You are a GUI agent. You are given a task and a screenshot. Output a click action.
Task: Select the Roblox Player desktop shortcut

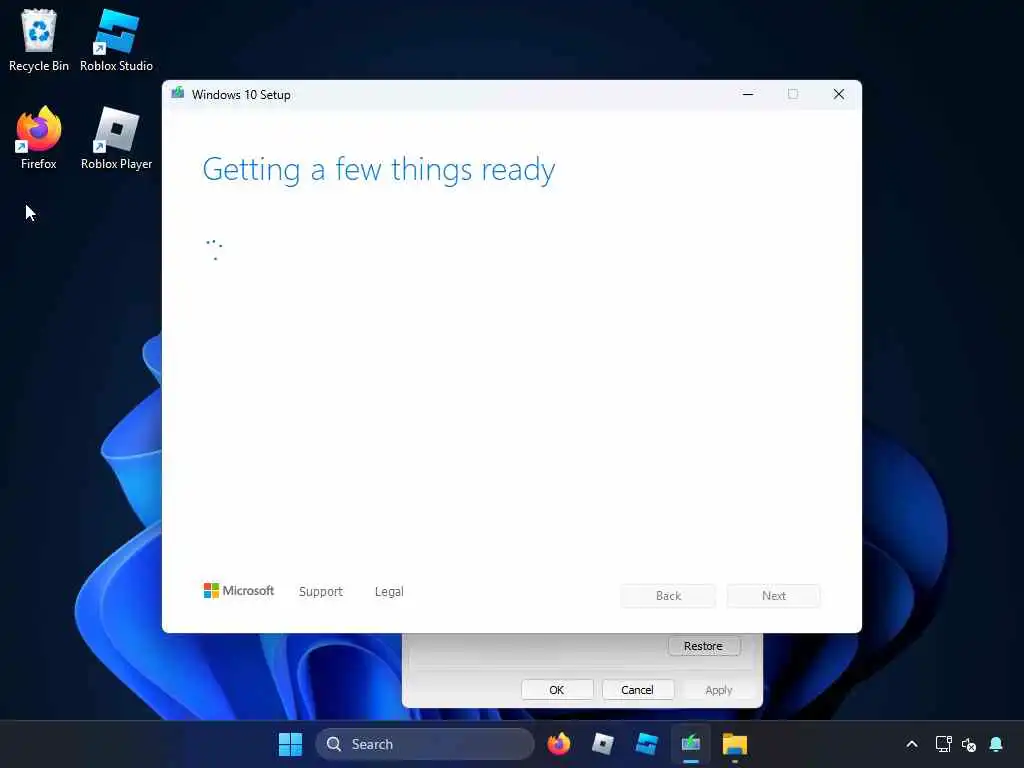click(116, 138)
